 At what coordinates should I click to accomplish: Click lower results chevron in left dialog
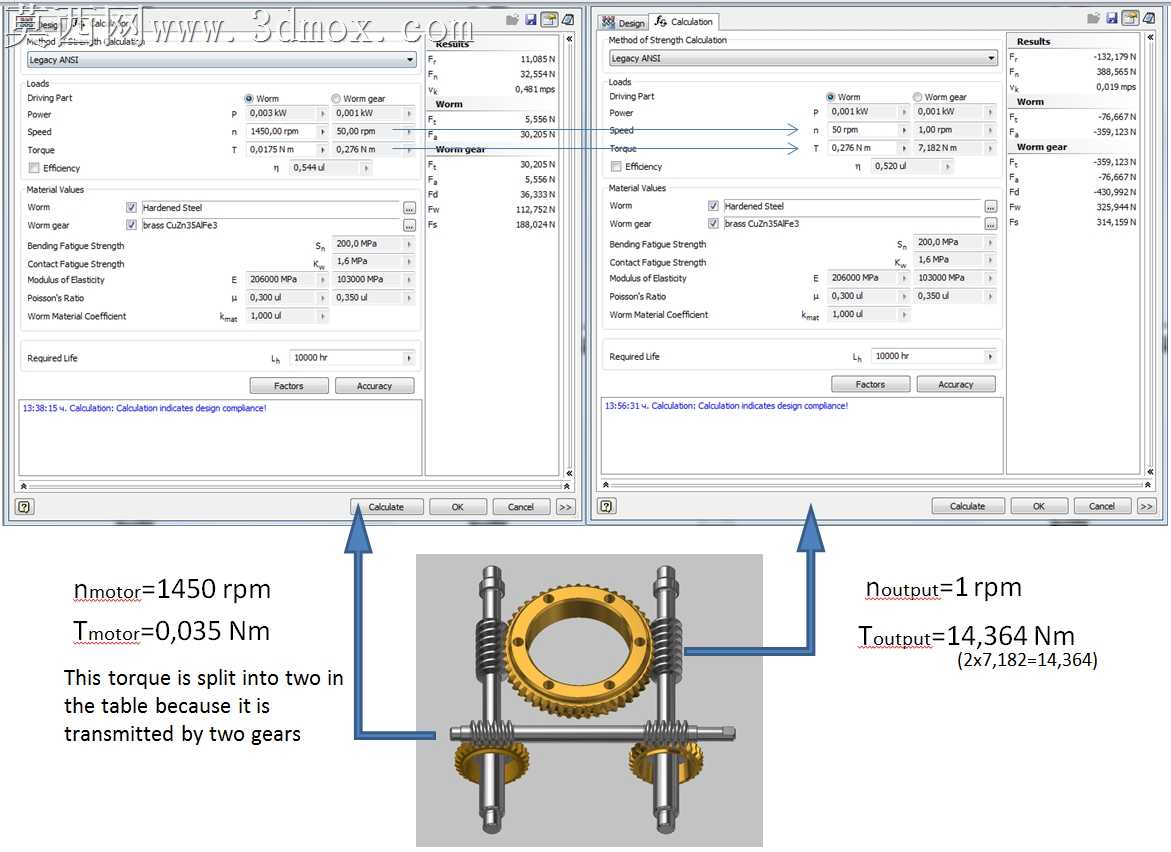click(x=569, y=473)
